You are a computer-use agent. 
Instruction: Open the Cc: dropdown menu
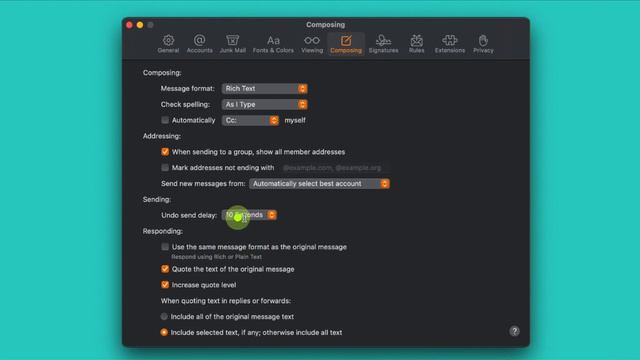pos(250,120)
